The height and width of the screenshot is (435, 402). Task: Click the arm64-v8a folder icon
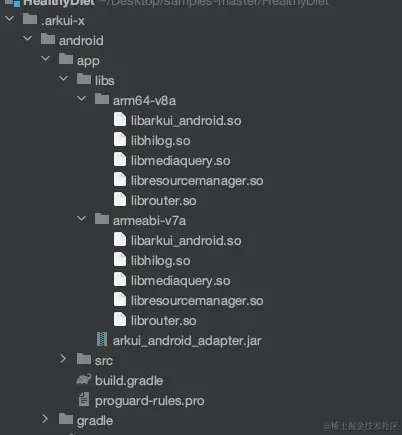pos(102,99)
